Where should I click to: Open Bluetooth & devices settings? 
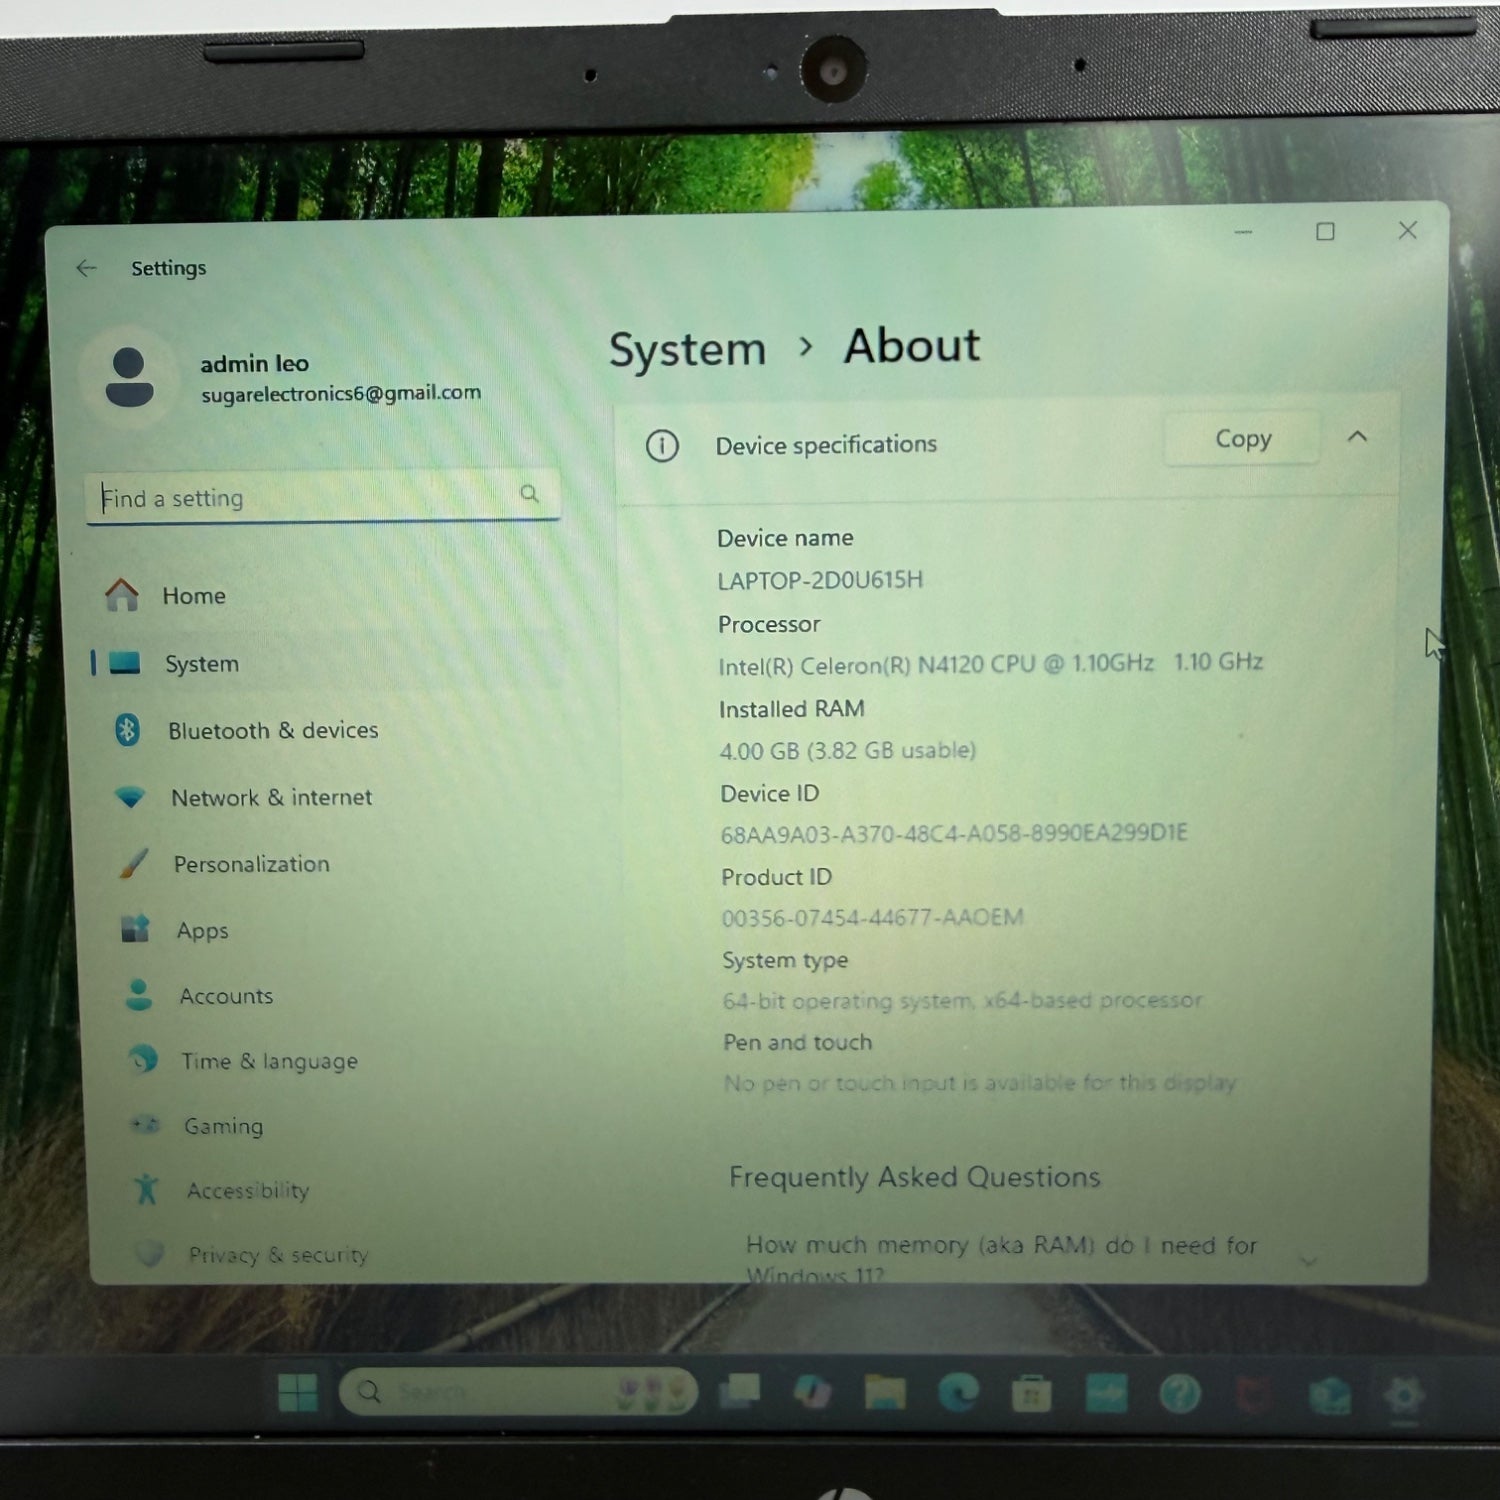[x=272, y=731]
